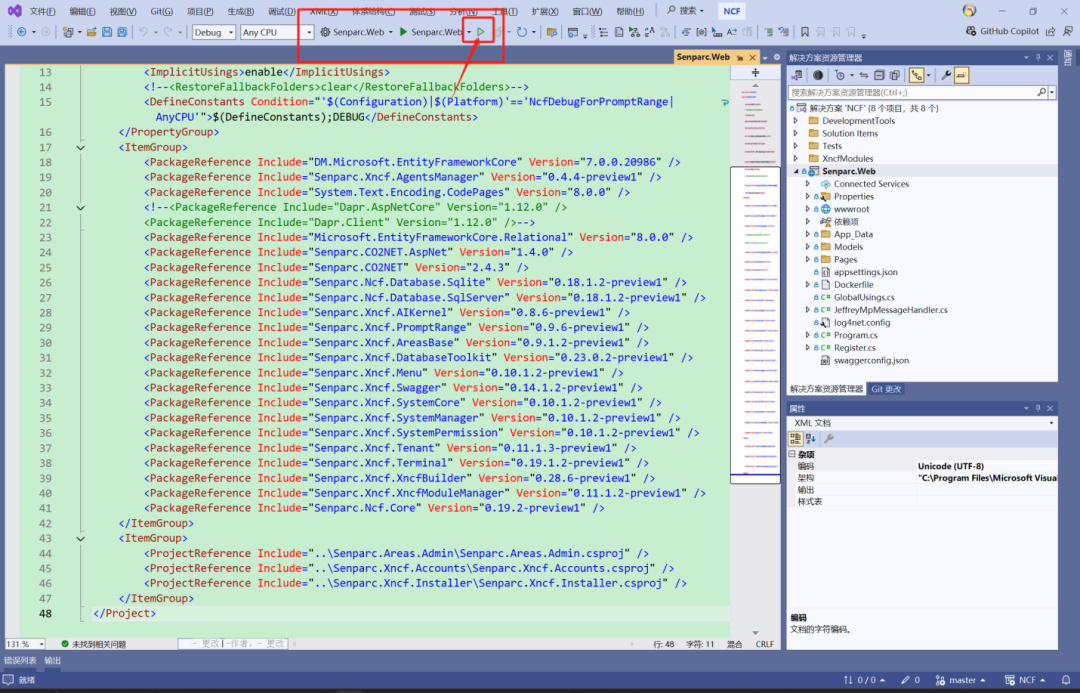Click the property pages wrench in Properties panel
Image resolution: width=1080 pixels, height=693 pixels.
[x=829, y=439]
